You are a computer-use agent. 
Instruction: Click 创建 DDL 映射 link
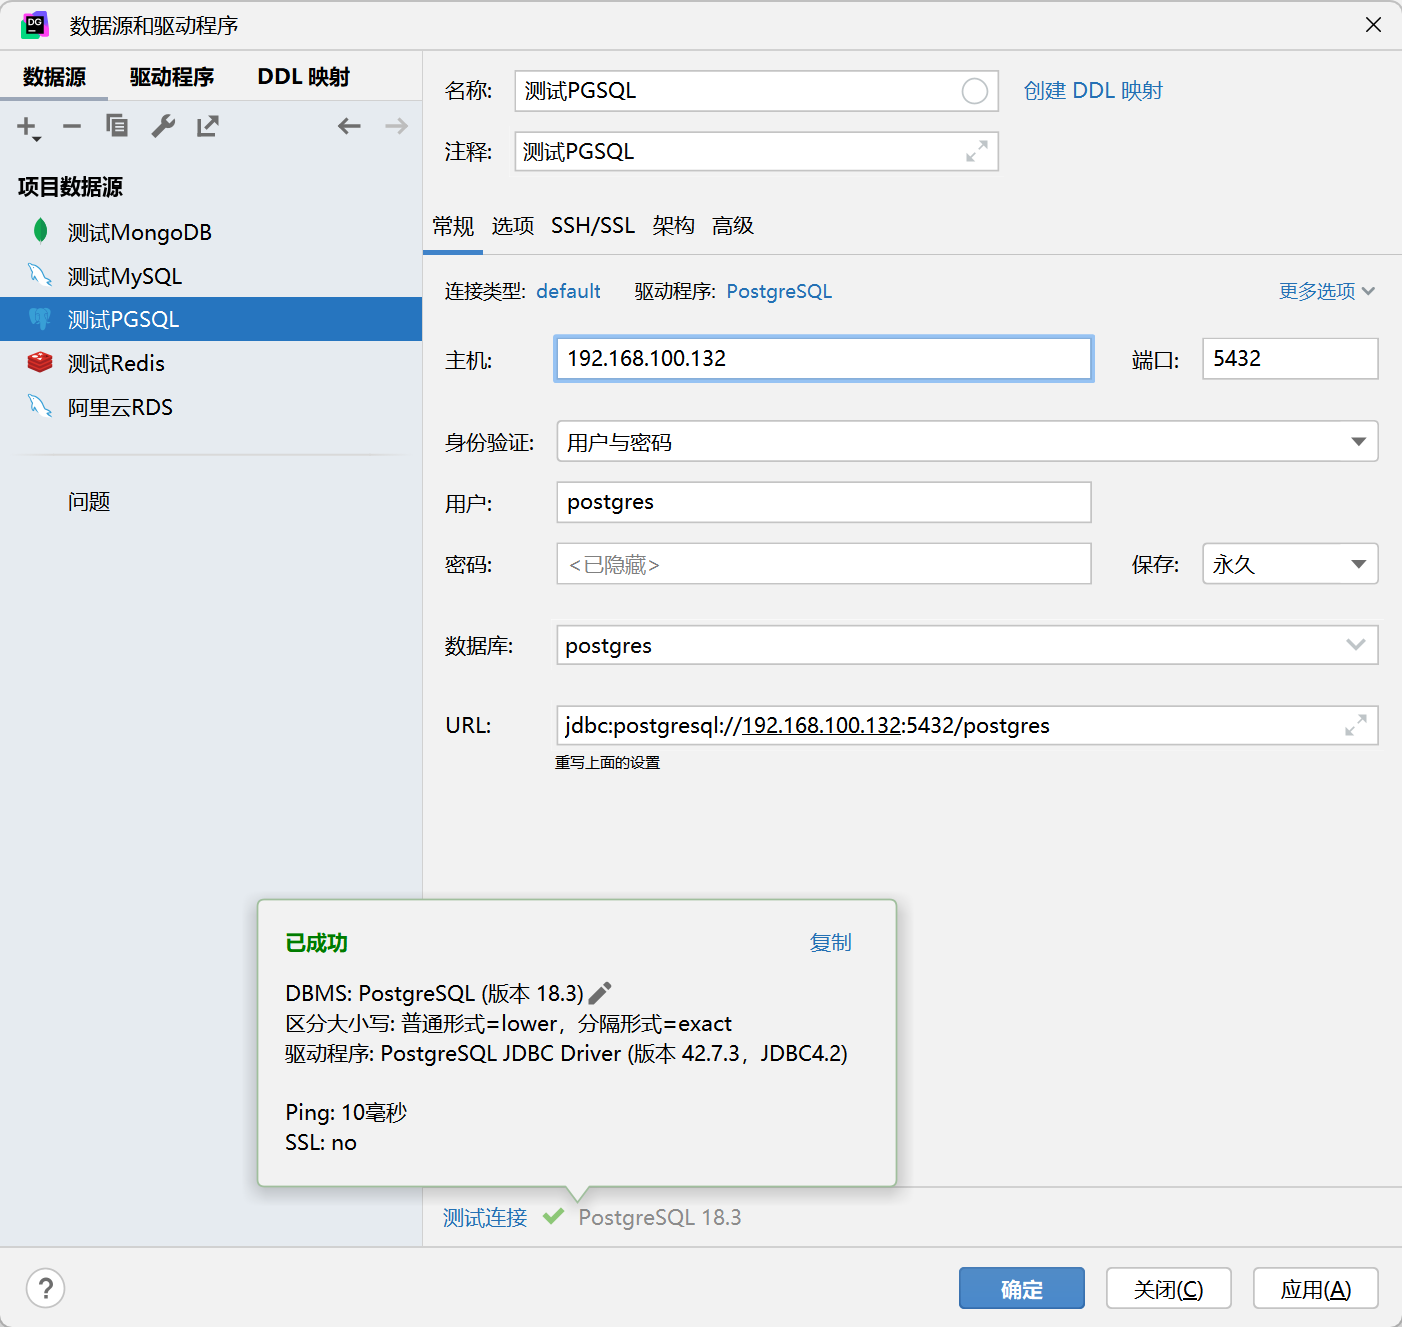(x=1093, y=91)
